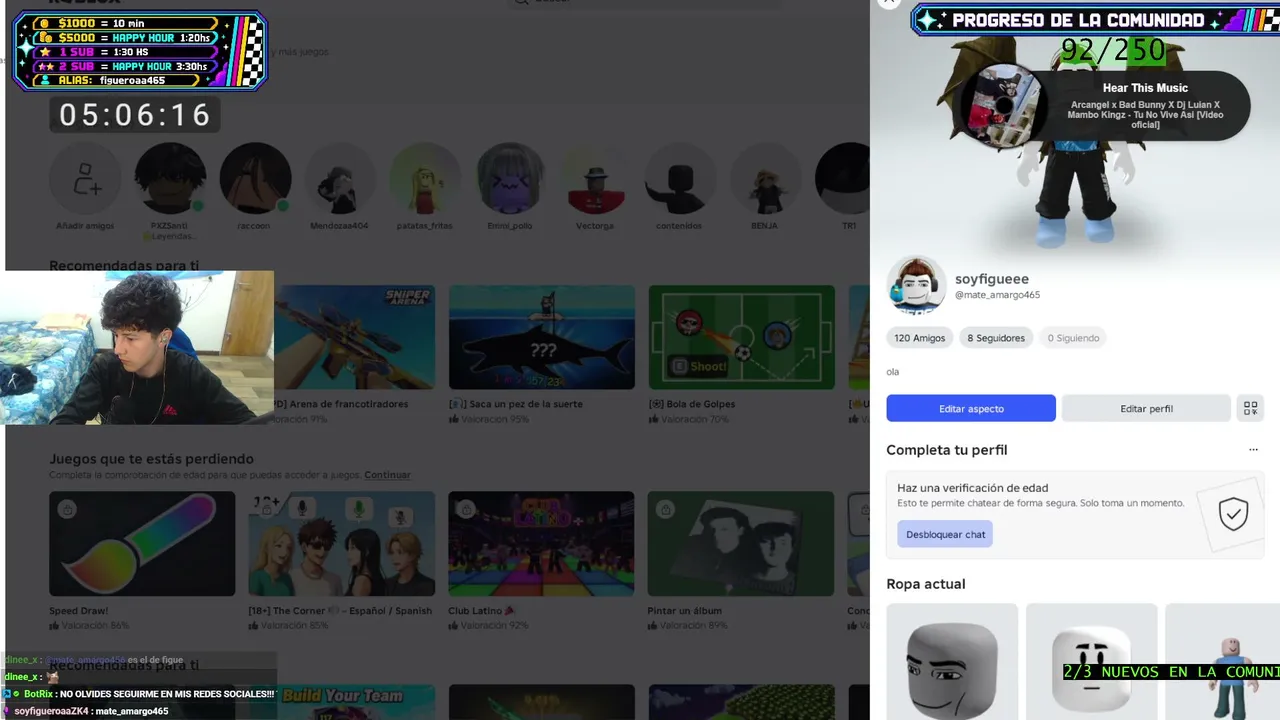The image size is (1280, 720).
Task: Open the 120 Amigos list
Action: coord(919,338)
